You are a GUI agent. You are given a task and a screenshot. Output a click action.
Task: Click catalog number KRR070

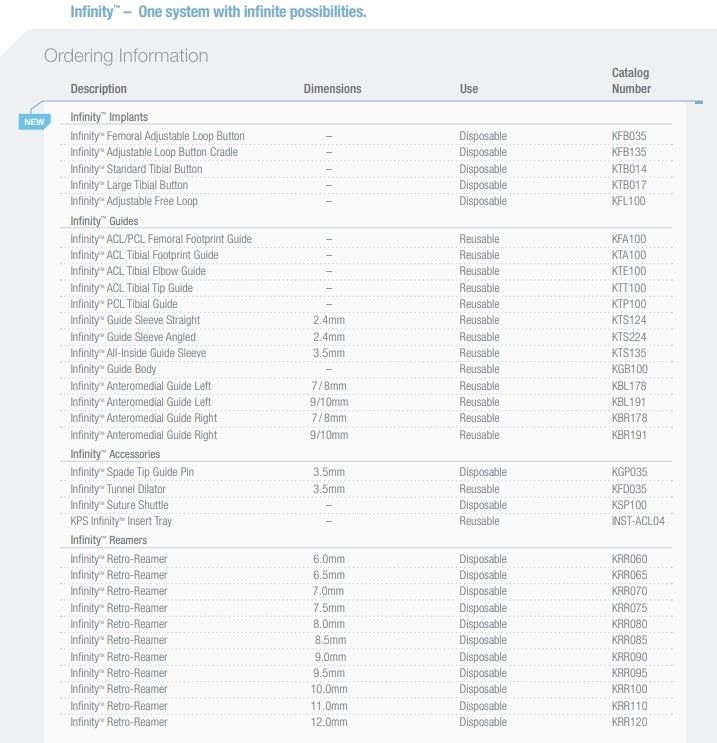tap(629, 591)
